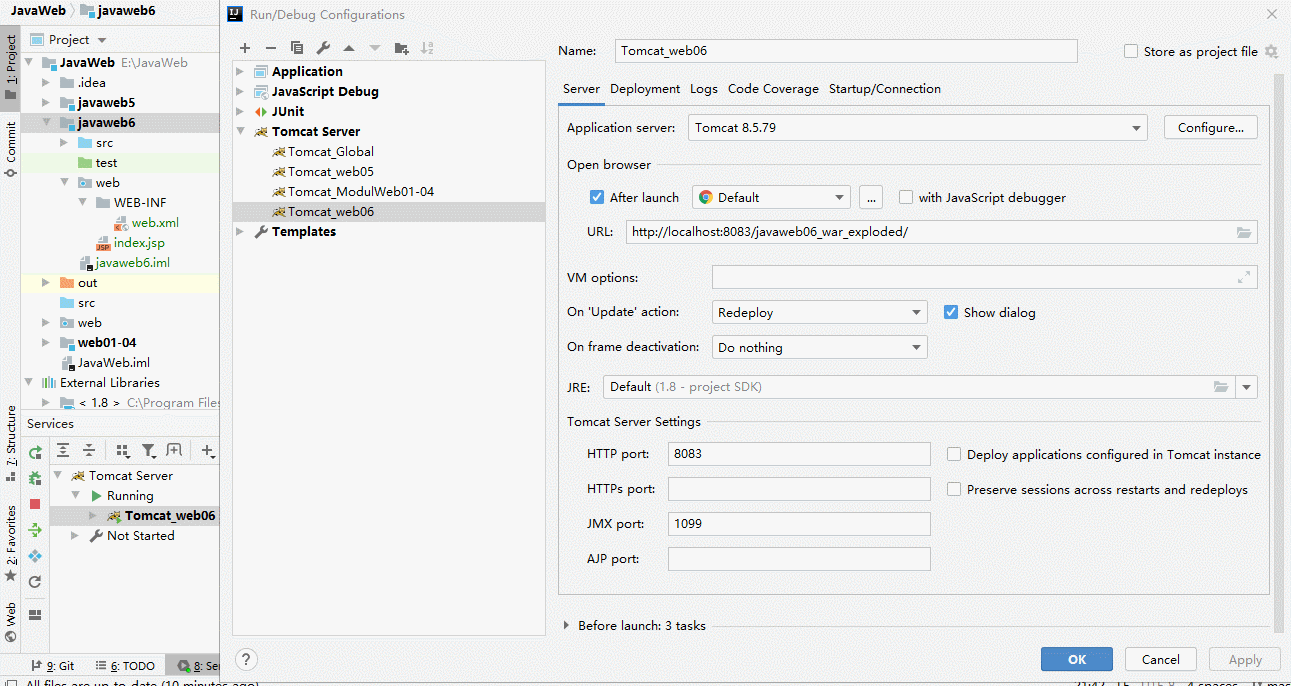Create a new configuration folder
Screen dimensions: 1291x686
click(x=401, y=48)
